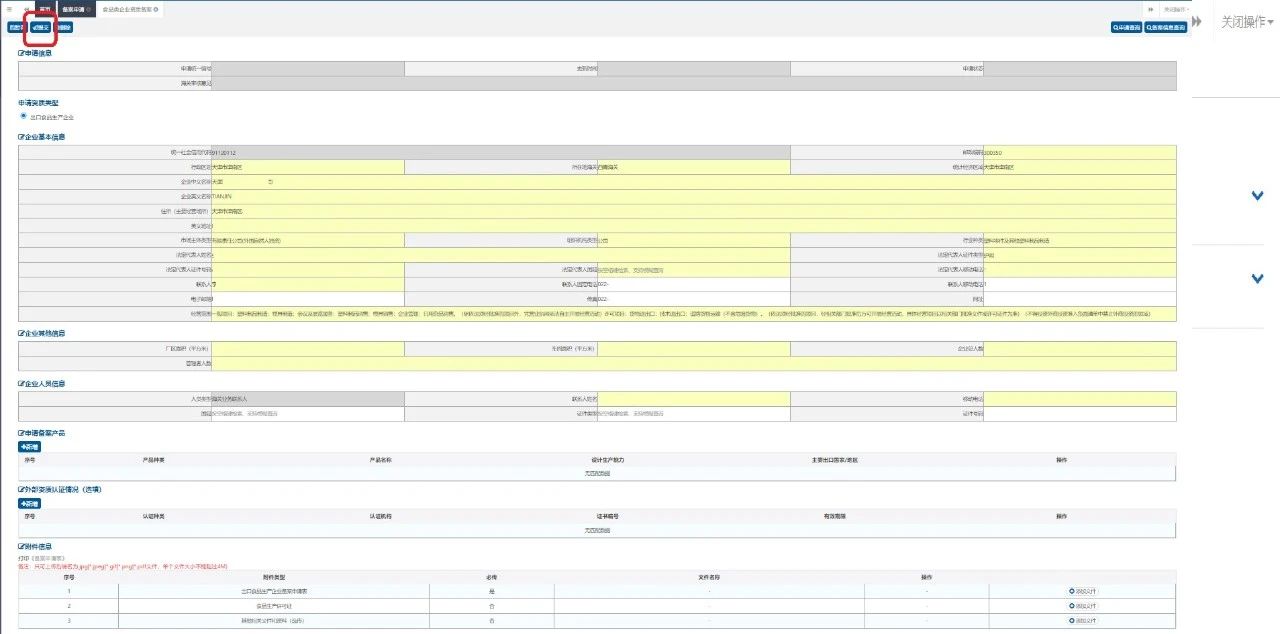This screenshot has width=1280, height=634.
Task: Click the 厂区面积 (平方米) input field
Action: (308, 349)
